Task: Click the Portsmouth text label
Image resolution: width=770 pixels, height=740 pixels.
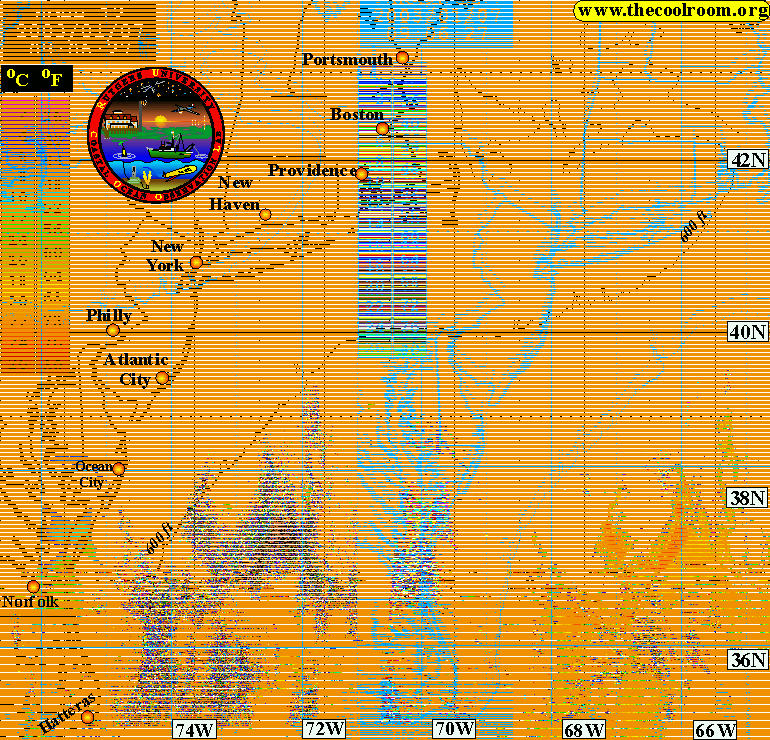Action: point(348,59)
